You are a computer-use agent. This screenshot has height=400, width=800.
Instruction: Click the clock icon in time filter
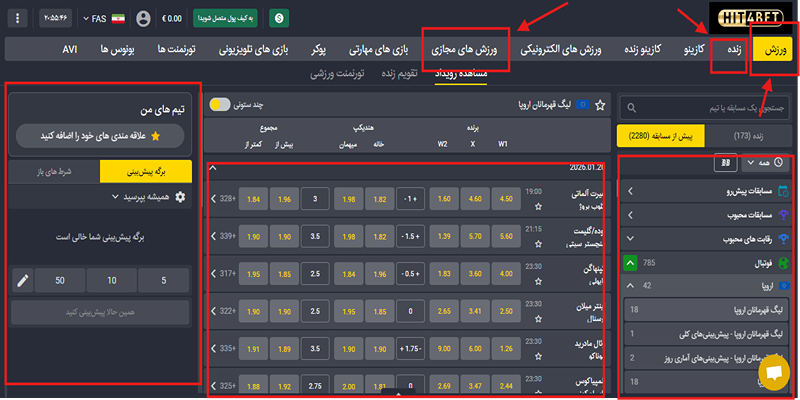click(x=778, y=162)
